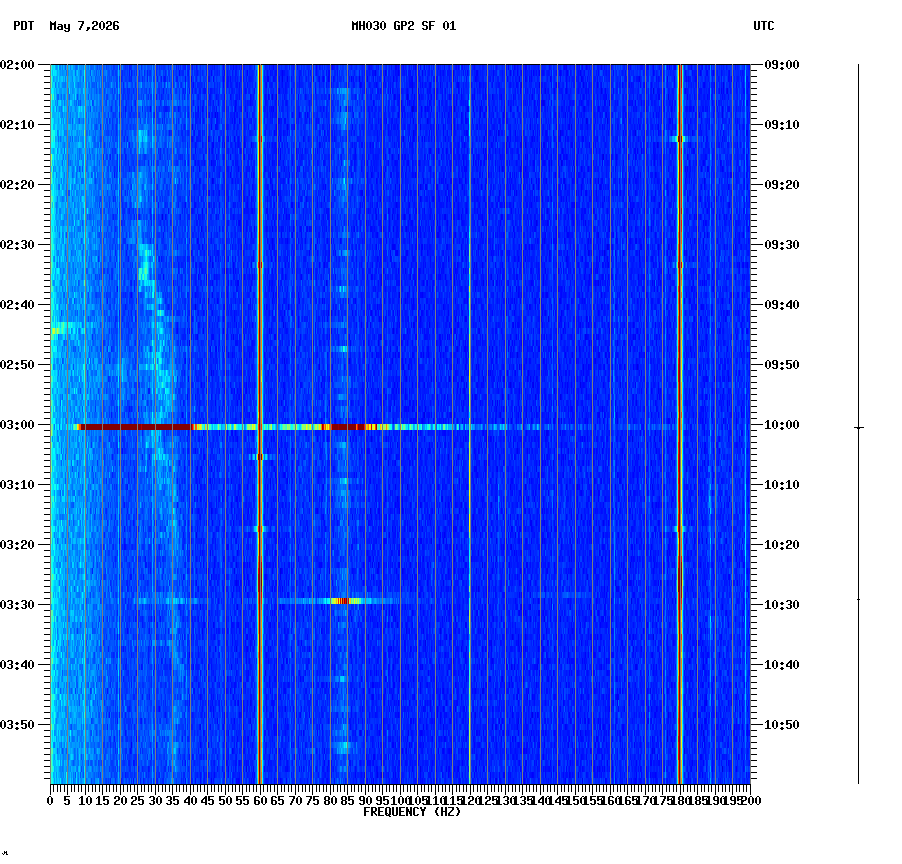
Task: Click the 02:30 PDT time label
Action: 17,245
